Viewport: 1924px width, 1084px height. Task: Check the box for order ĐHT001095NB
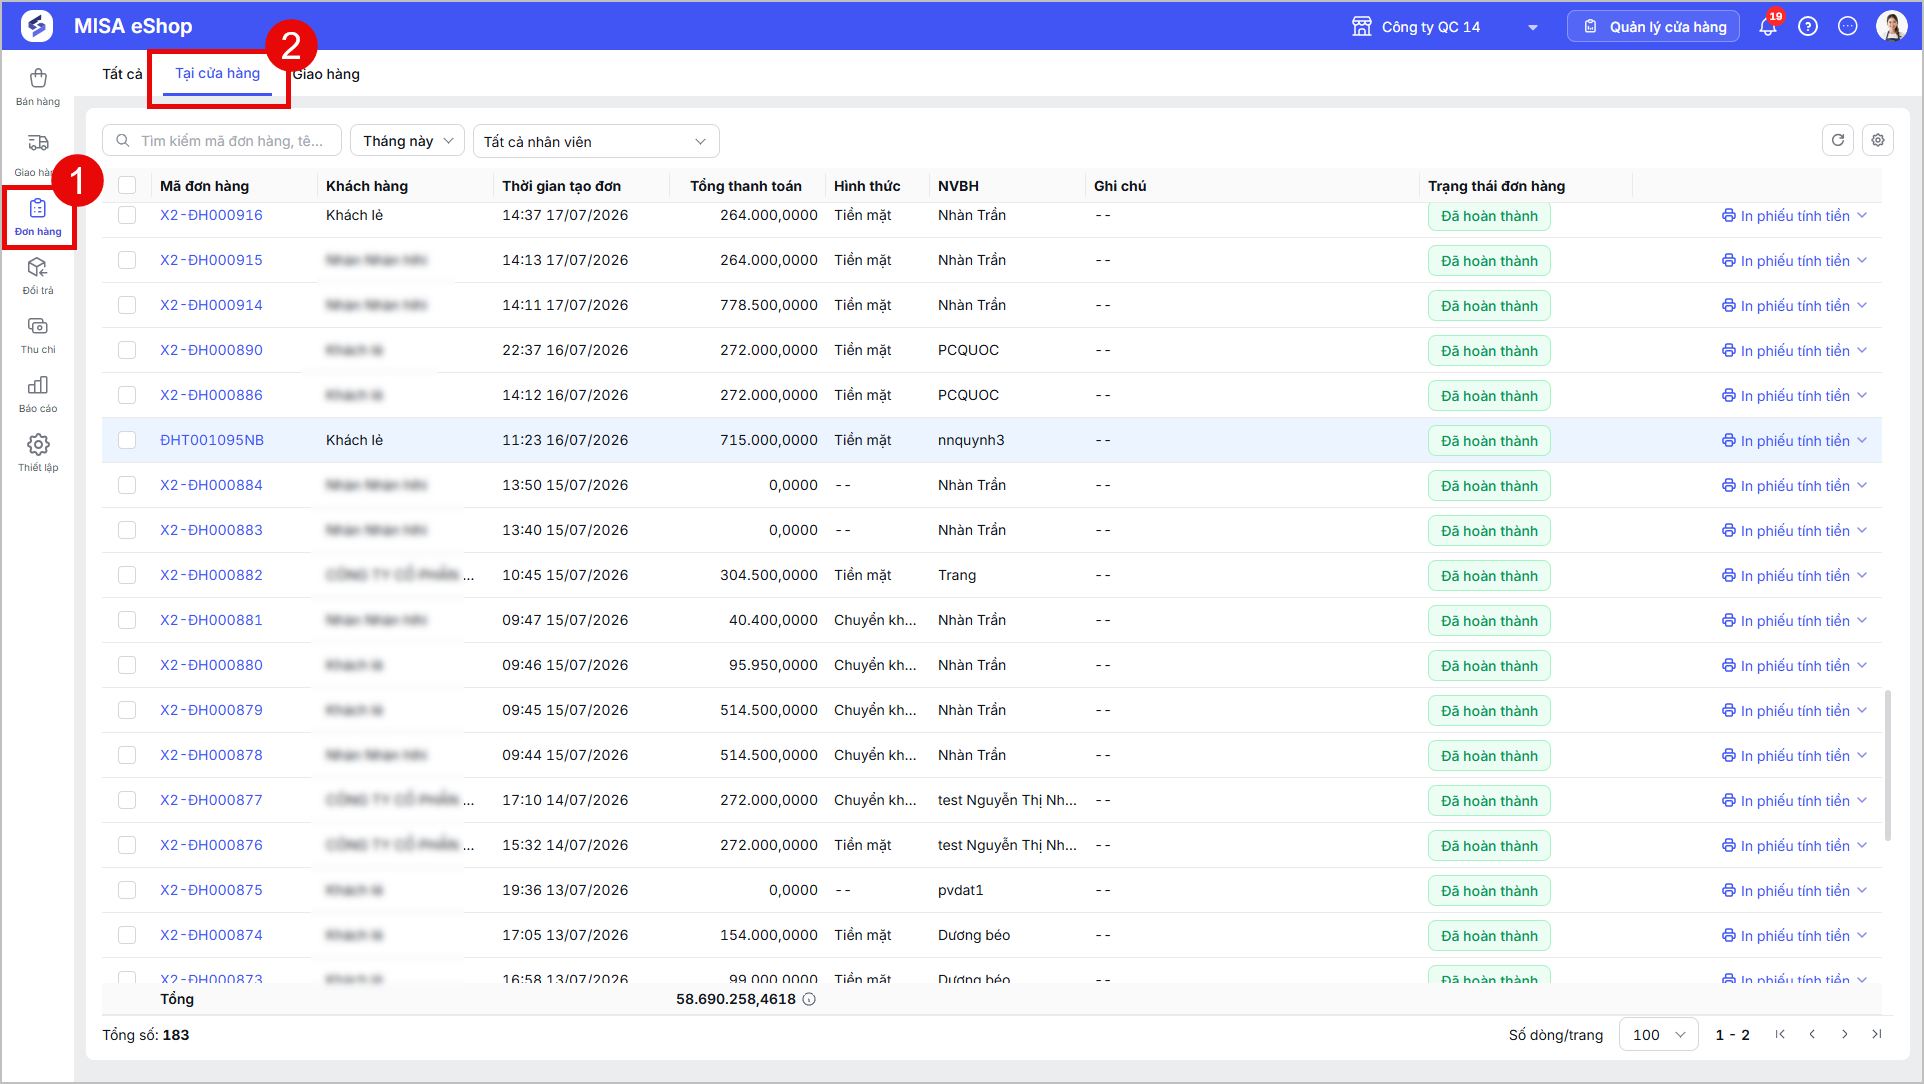click(x=127, y=440)
